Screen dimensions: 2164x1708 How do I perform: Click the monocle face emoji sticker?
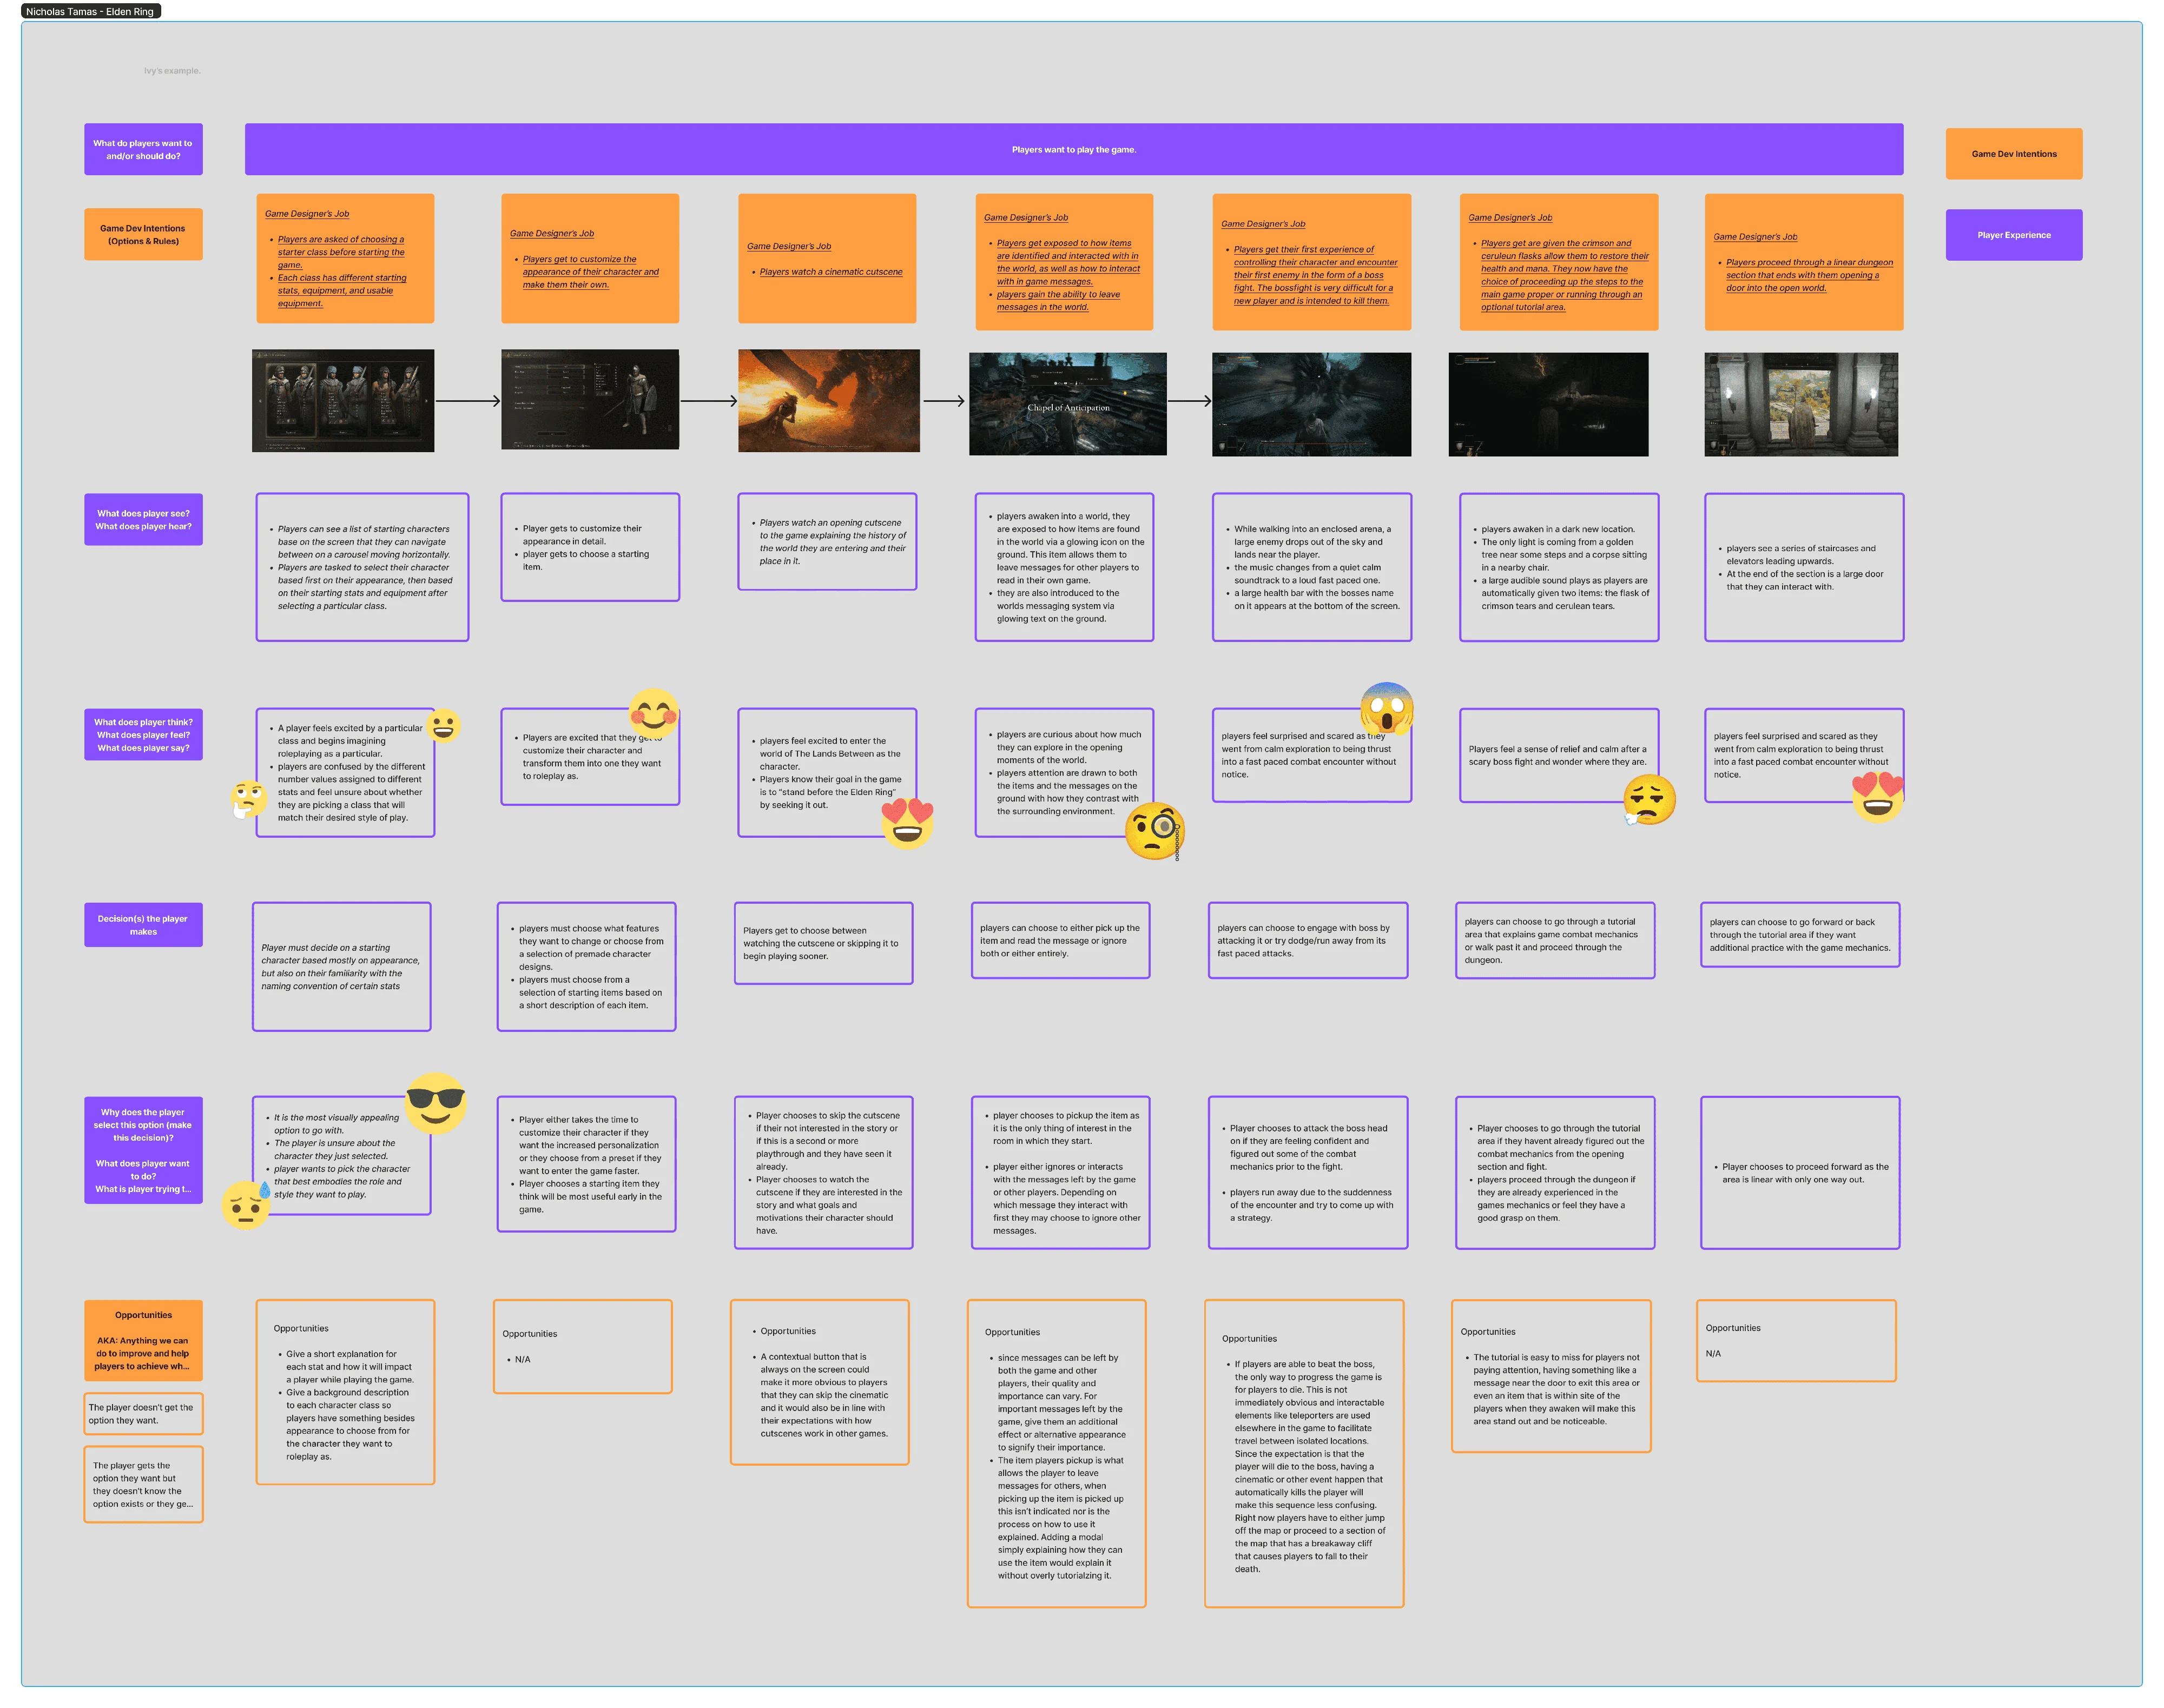pyautogui.click(x=1154, y=831)
